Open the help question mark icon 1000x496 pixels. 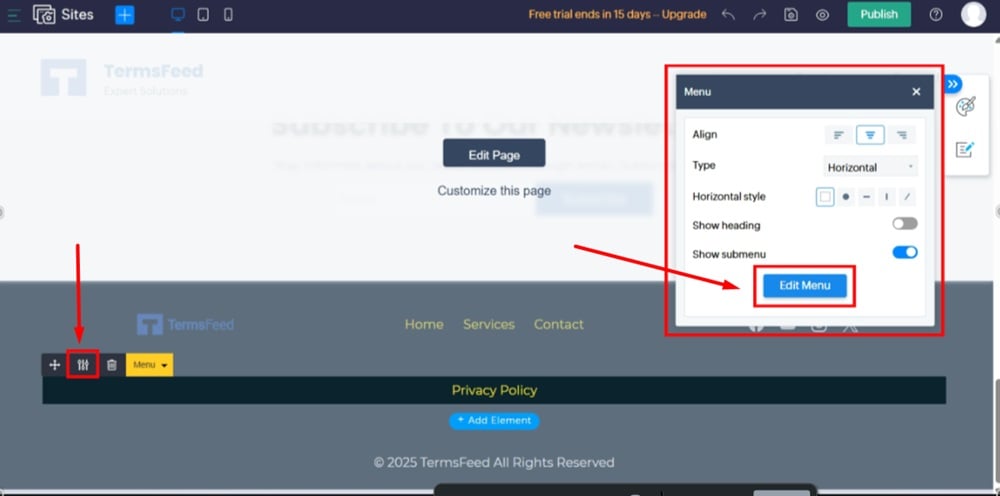[936, 14]
